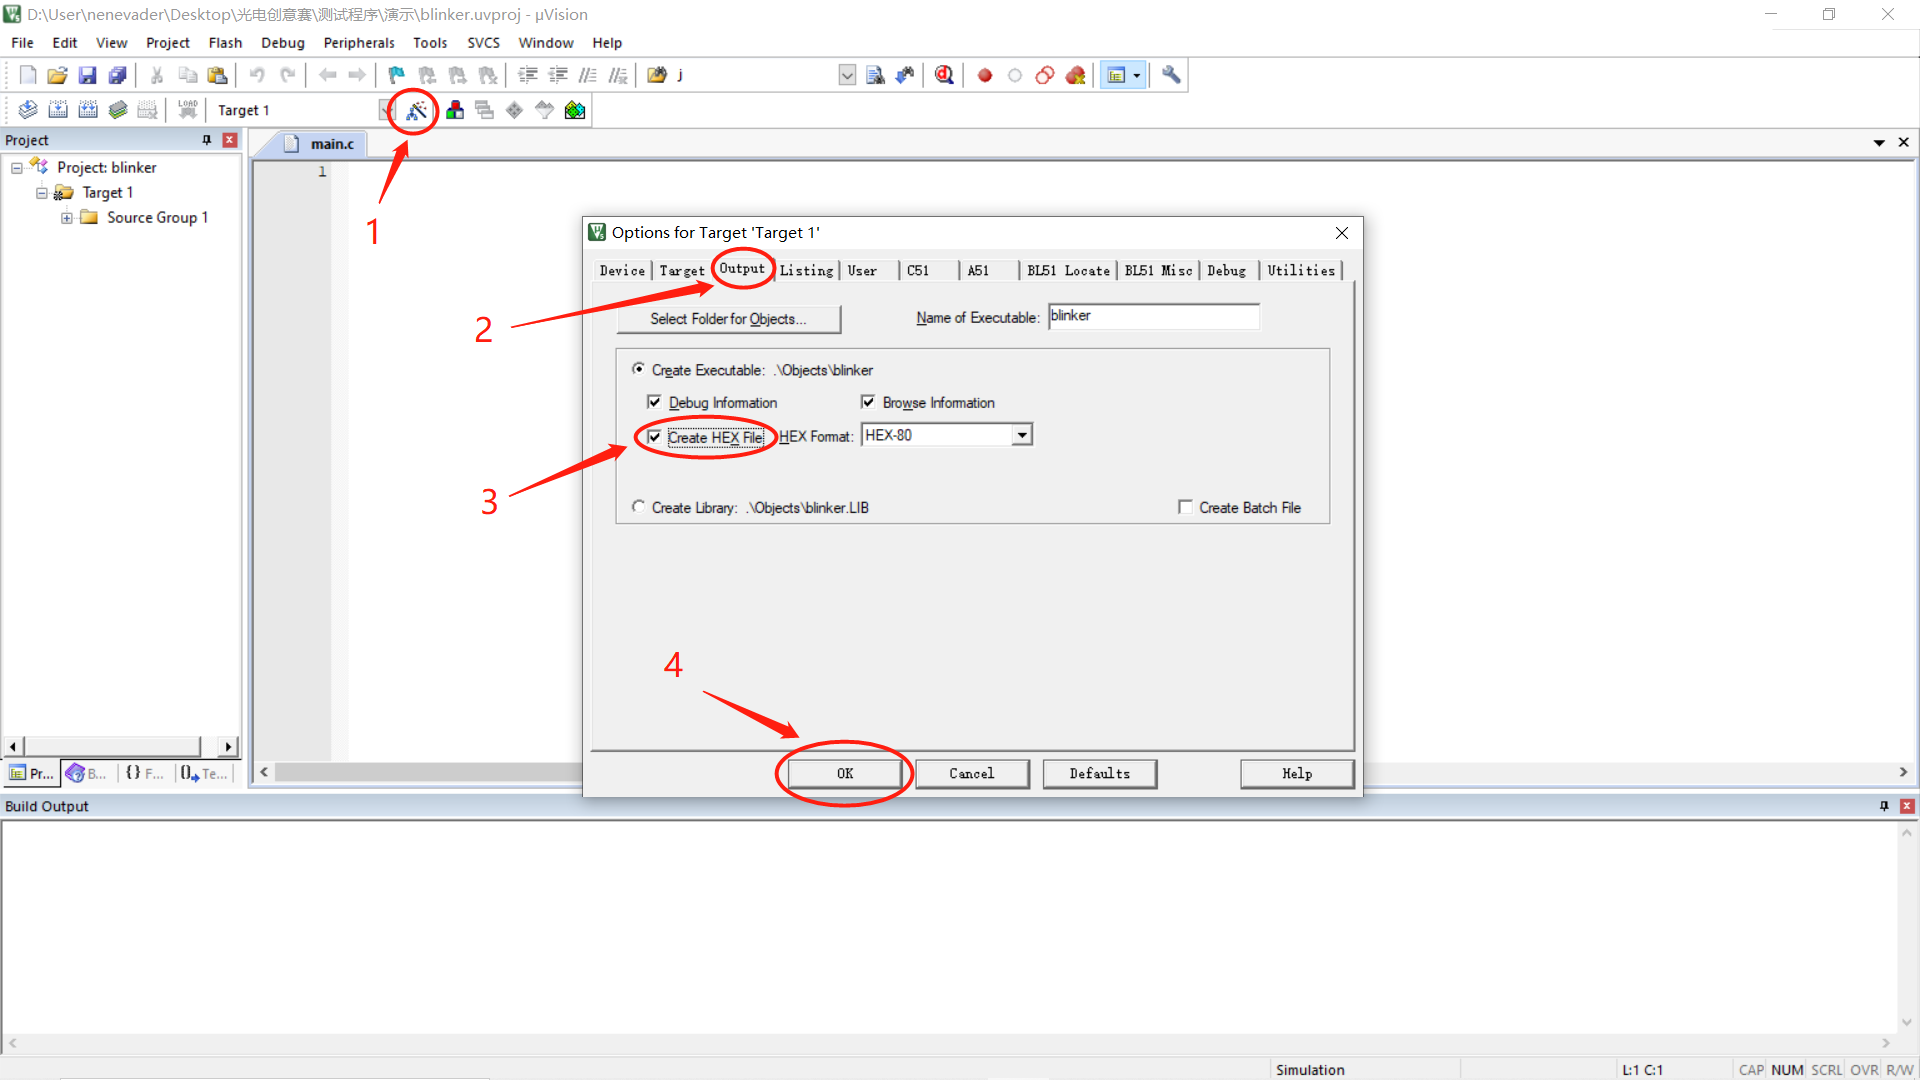Toggle the Create HEX File checkbox
This screenshot has height=1080, width=1920.
(654, 437)
